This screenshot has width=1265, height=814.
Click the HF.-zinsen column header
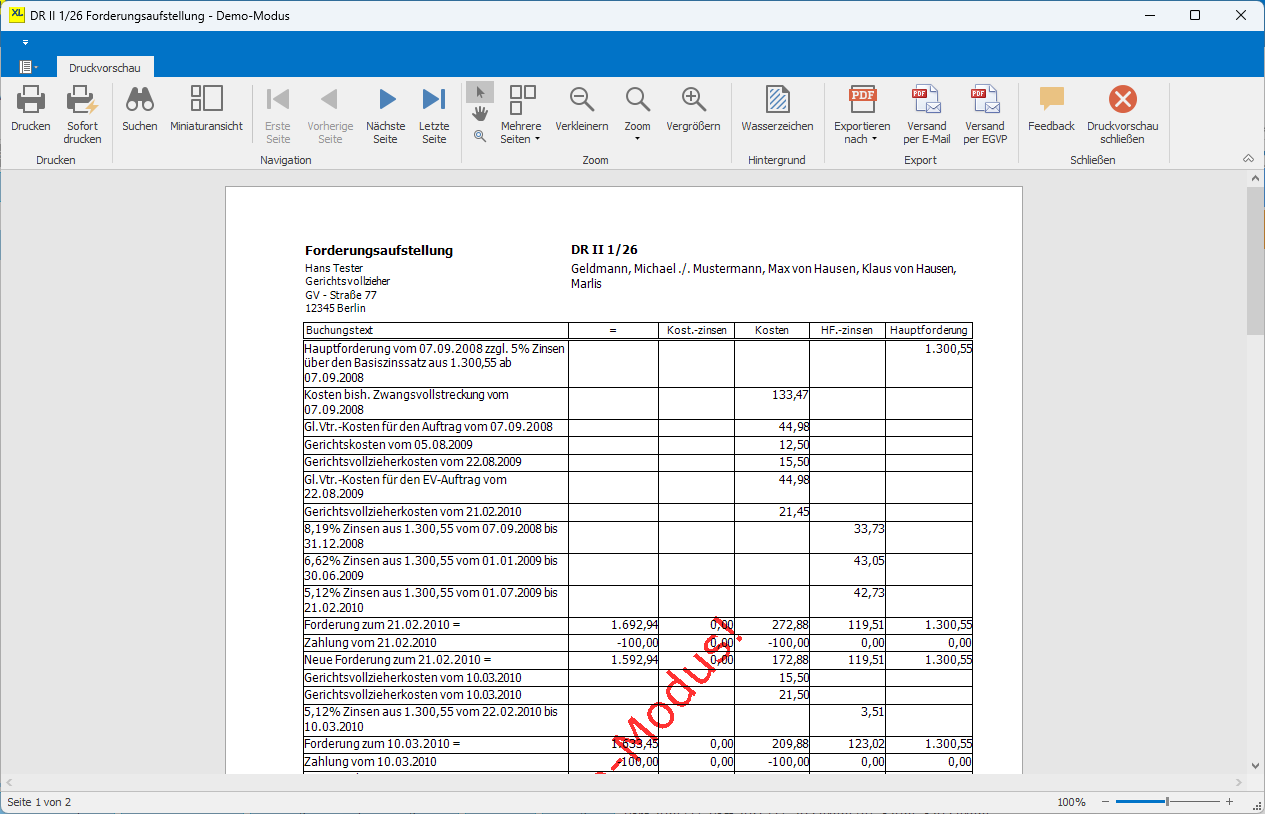(847, 330)
